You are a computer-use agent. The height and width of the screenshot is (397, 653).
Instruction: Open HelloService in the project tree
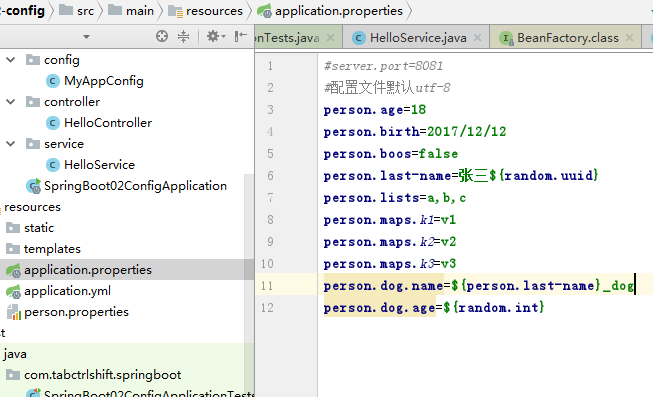tap(99, 165)
